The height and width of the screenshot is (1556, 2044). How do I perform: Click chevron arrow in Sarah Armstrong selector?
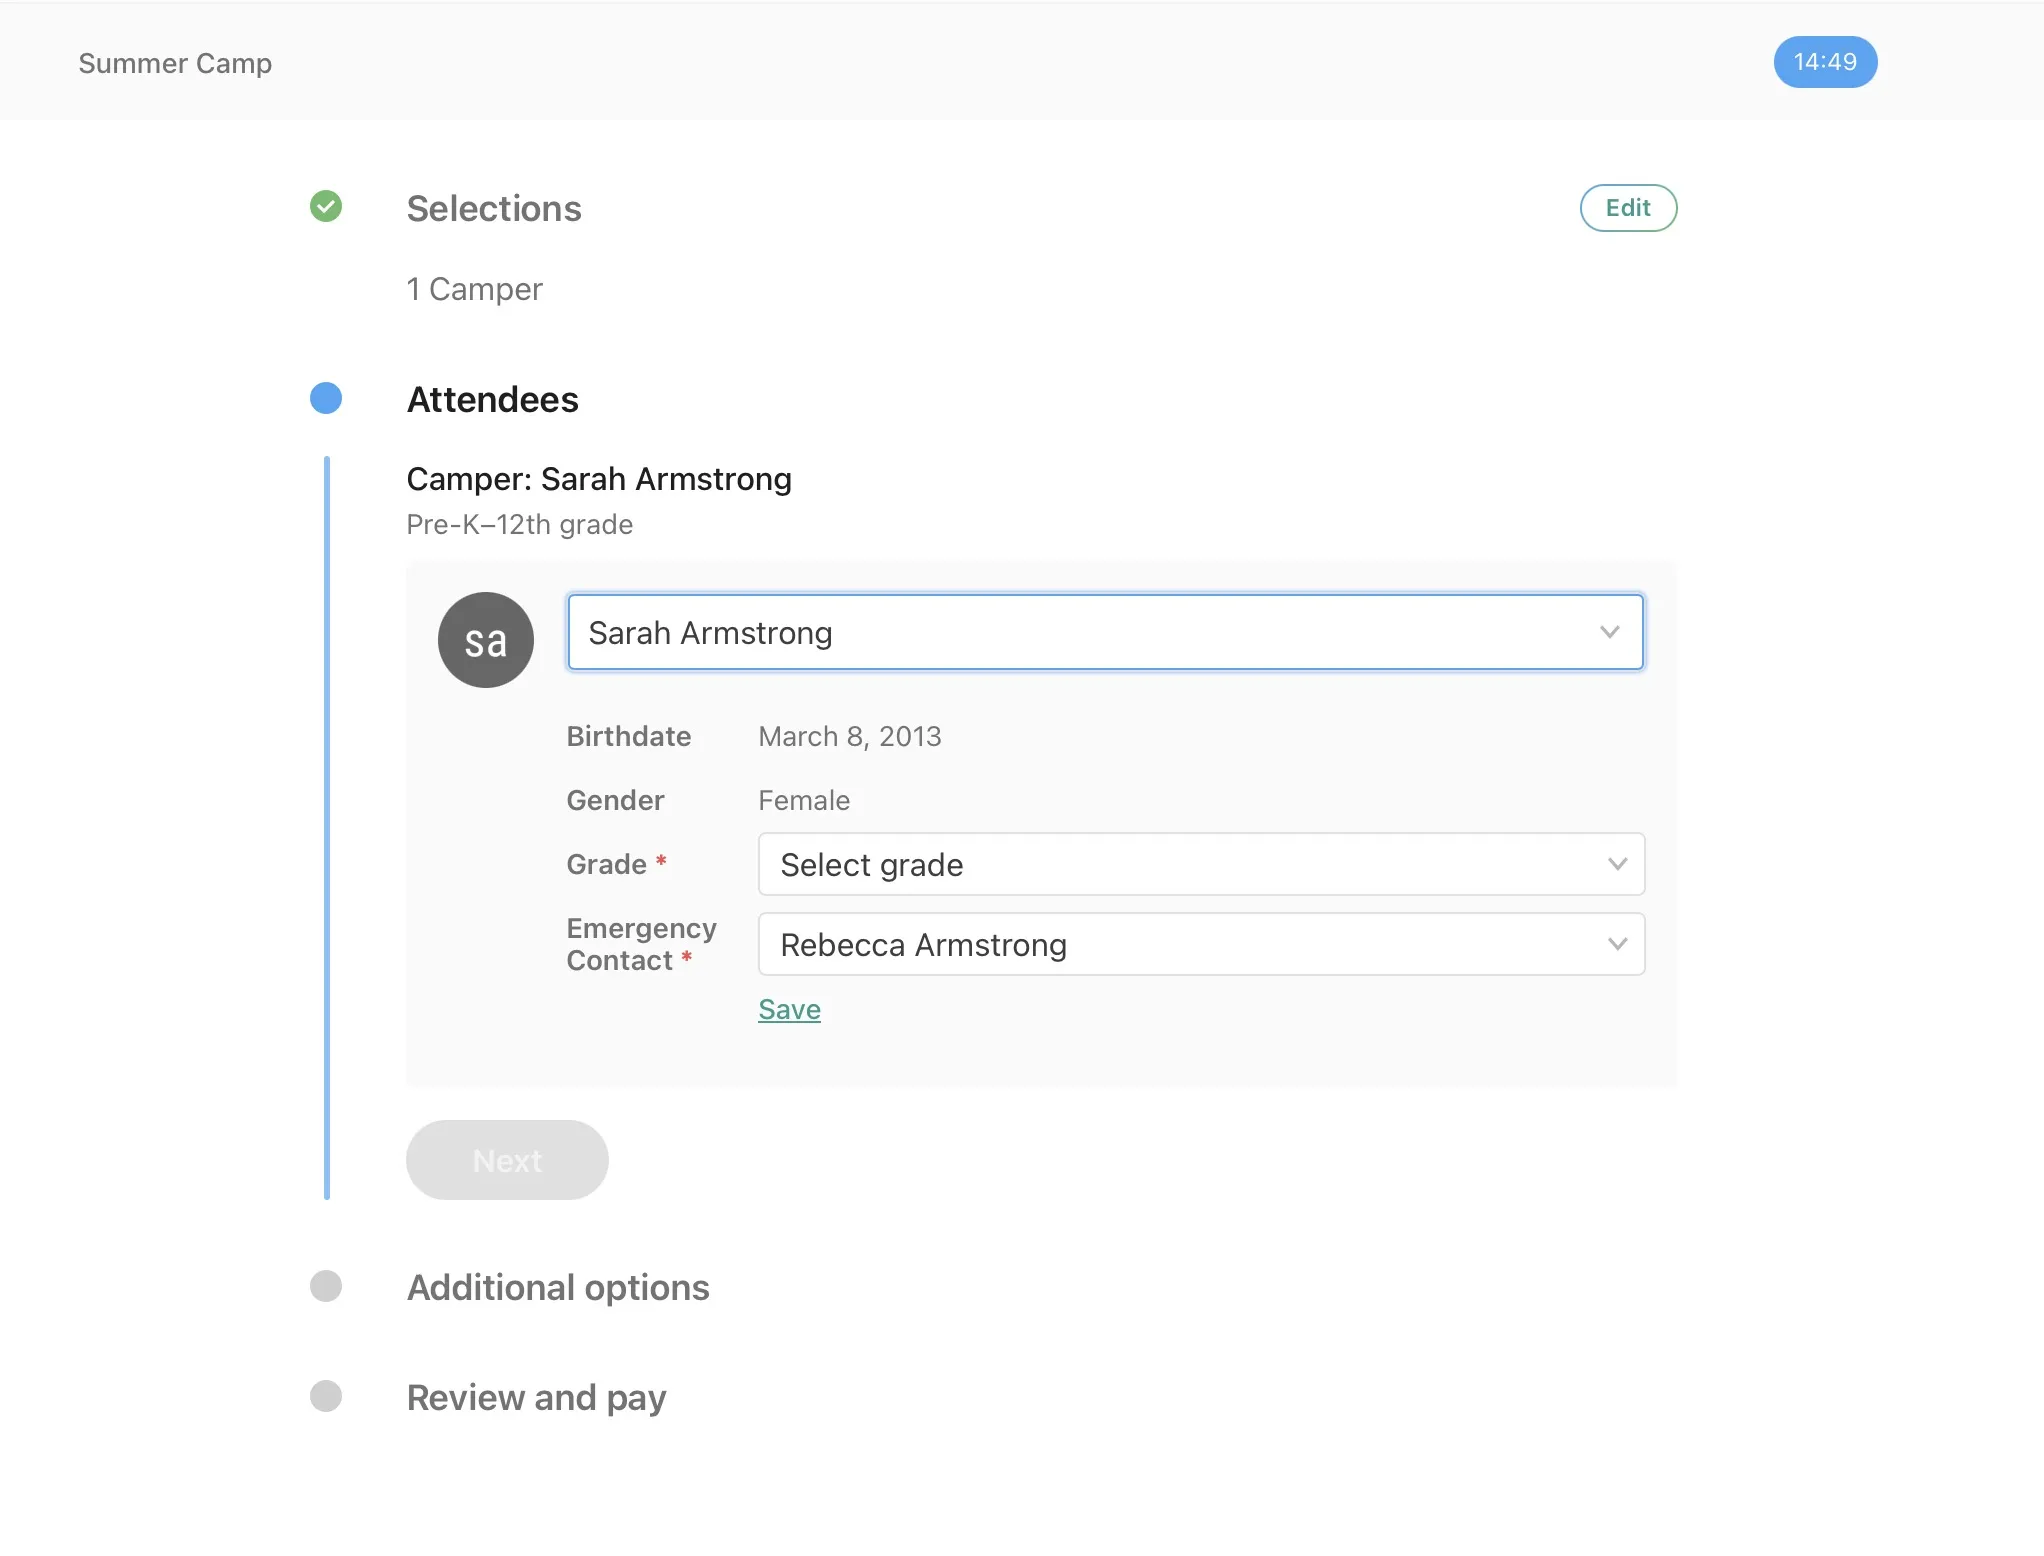1609,632
